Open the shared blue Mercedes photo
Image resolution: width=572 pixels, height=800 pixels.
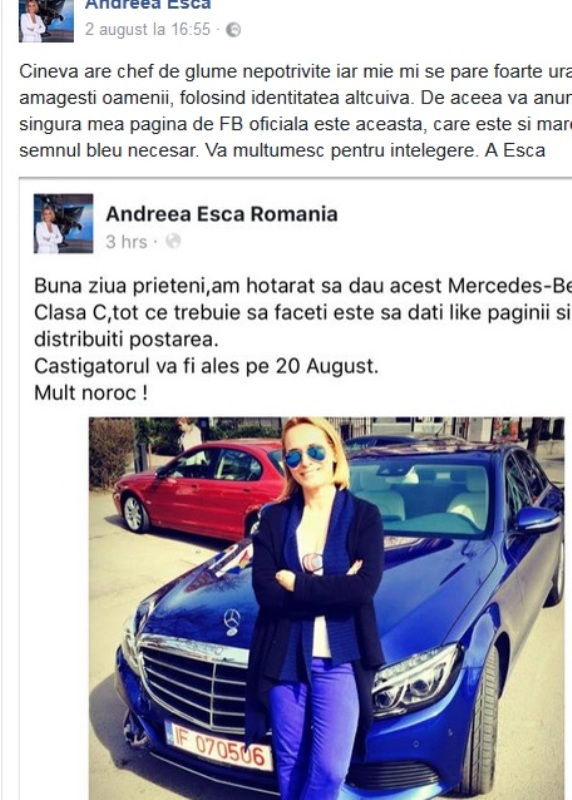tap(327, 608)
